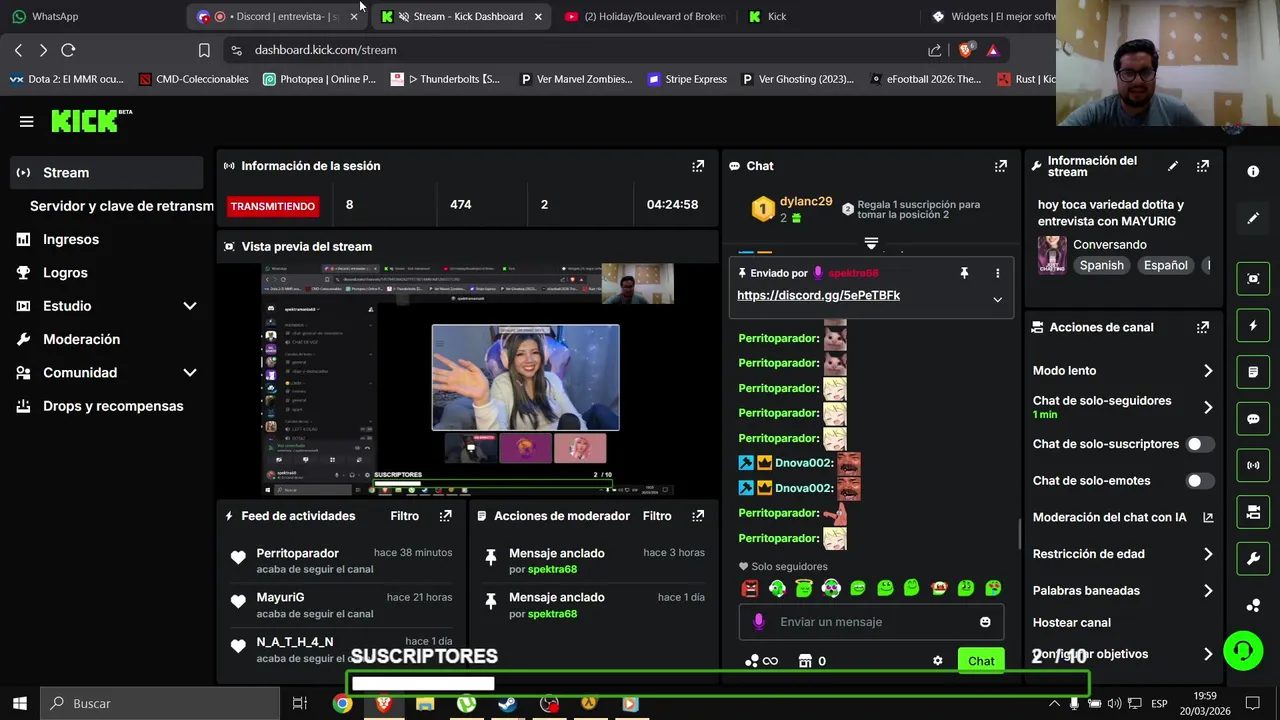This screenshot has height=720, width=1280.
Task: Open Chat de solo-seguidores options arrow
Action: 1208,407
